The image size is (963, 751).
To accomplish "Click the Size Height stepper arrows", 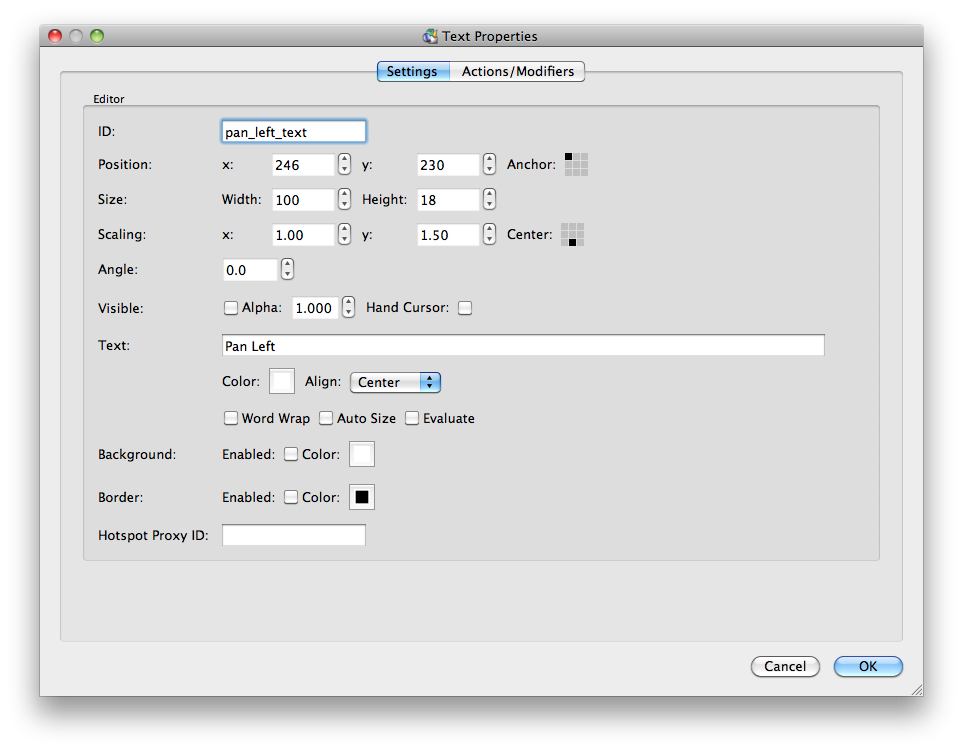I will pos(489,200).
